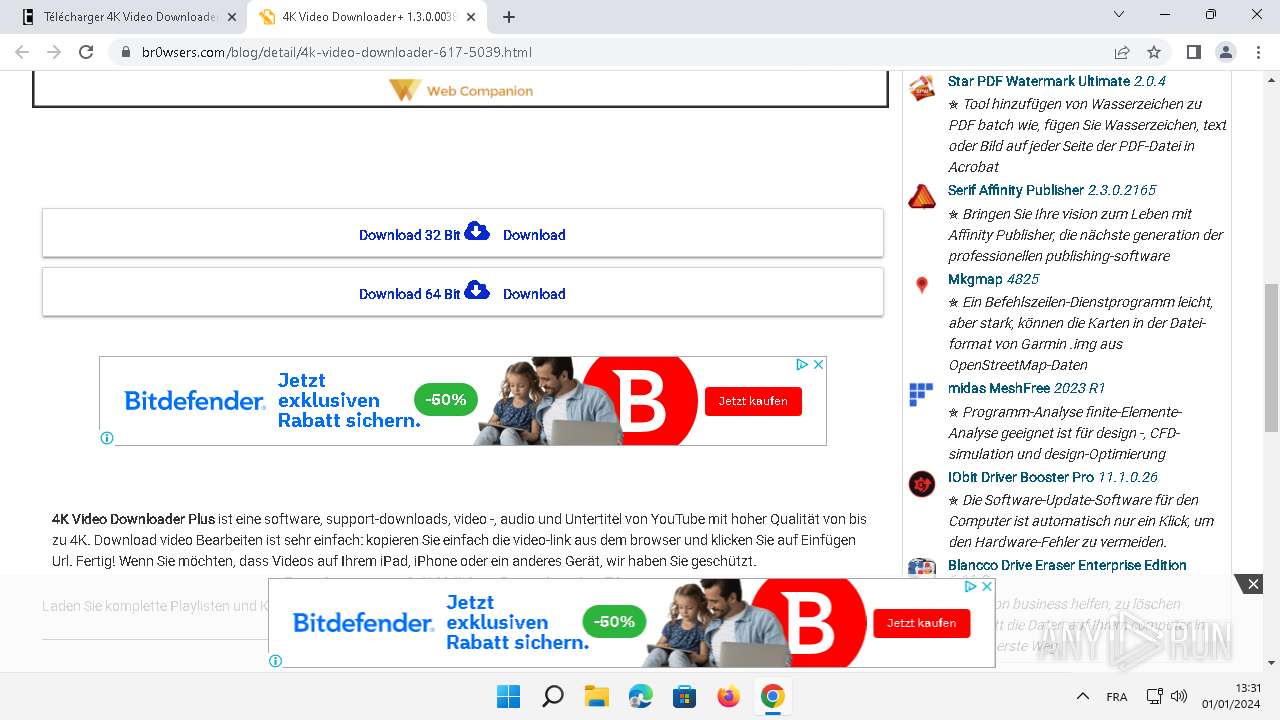Open the Chrome three-dot menu
The image size is (1280, 720).
click(1257, 52)
